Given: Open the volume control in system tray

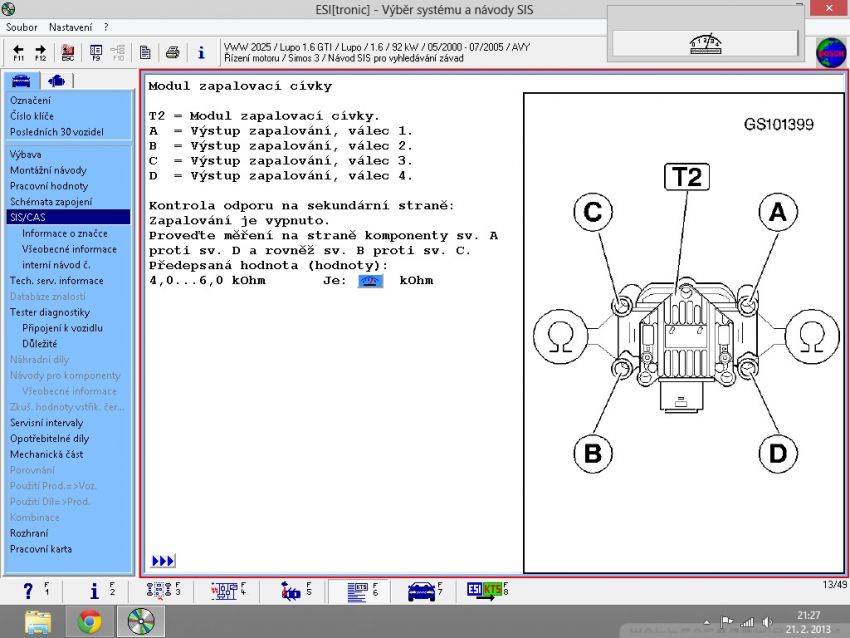Looking at the screenshot, I should click(x=767, y=622).
